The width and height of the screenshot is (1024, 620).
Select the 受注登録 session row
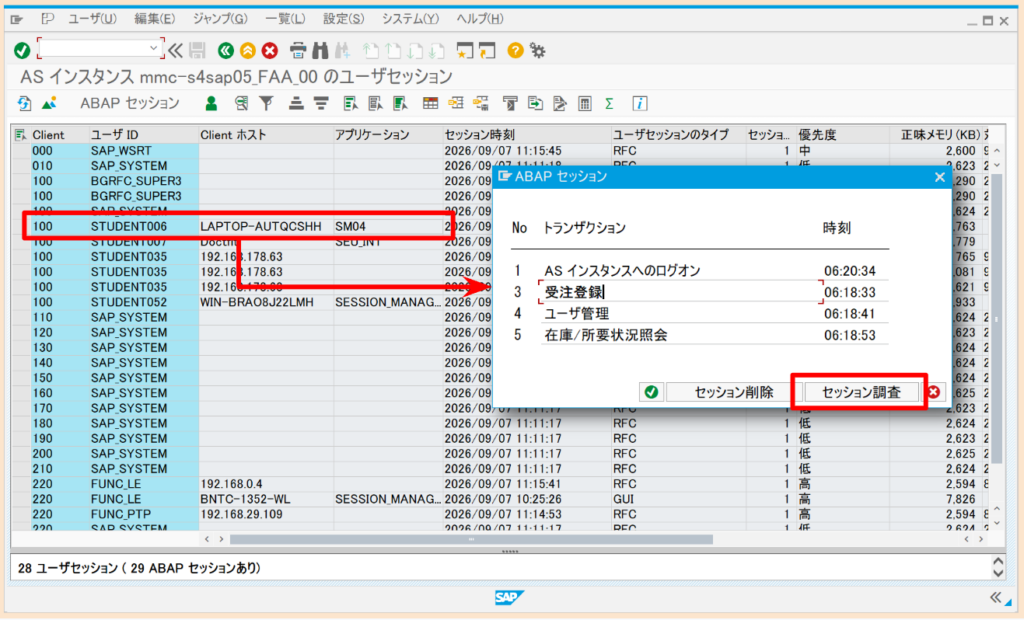coord(699,292)
